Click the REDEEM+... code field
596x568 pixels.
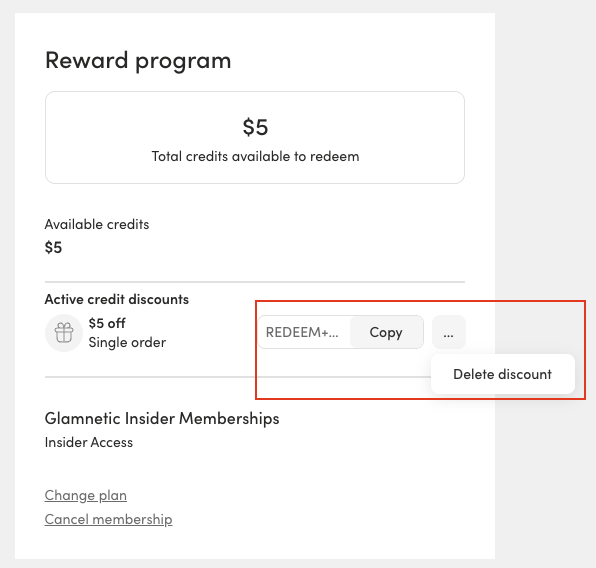click(x=304, y=332)
